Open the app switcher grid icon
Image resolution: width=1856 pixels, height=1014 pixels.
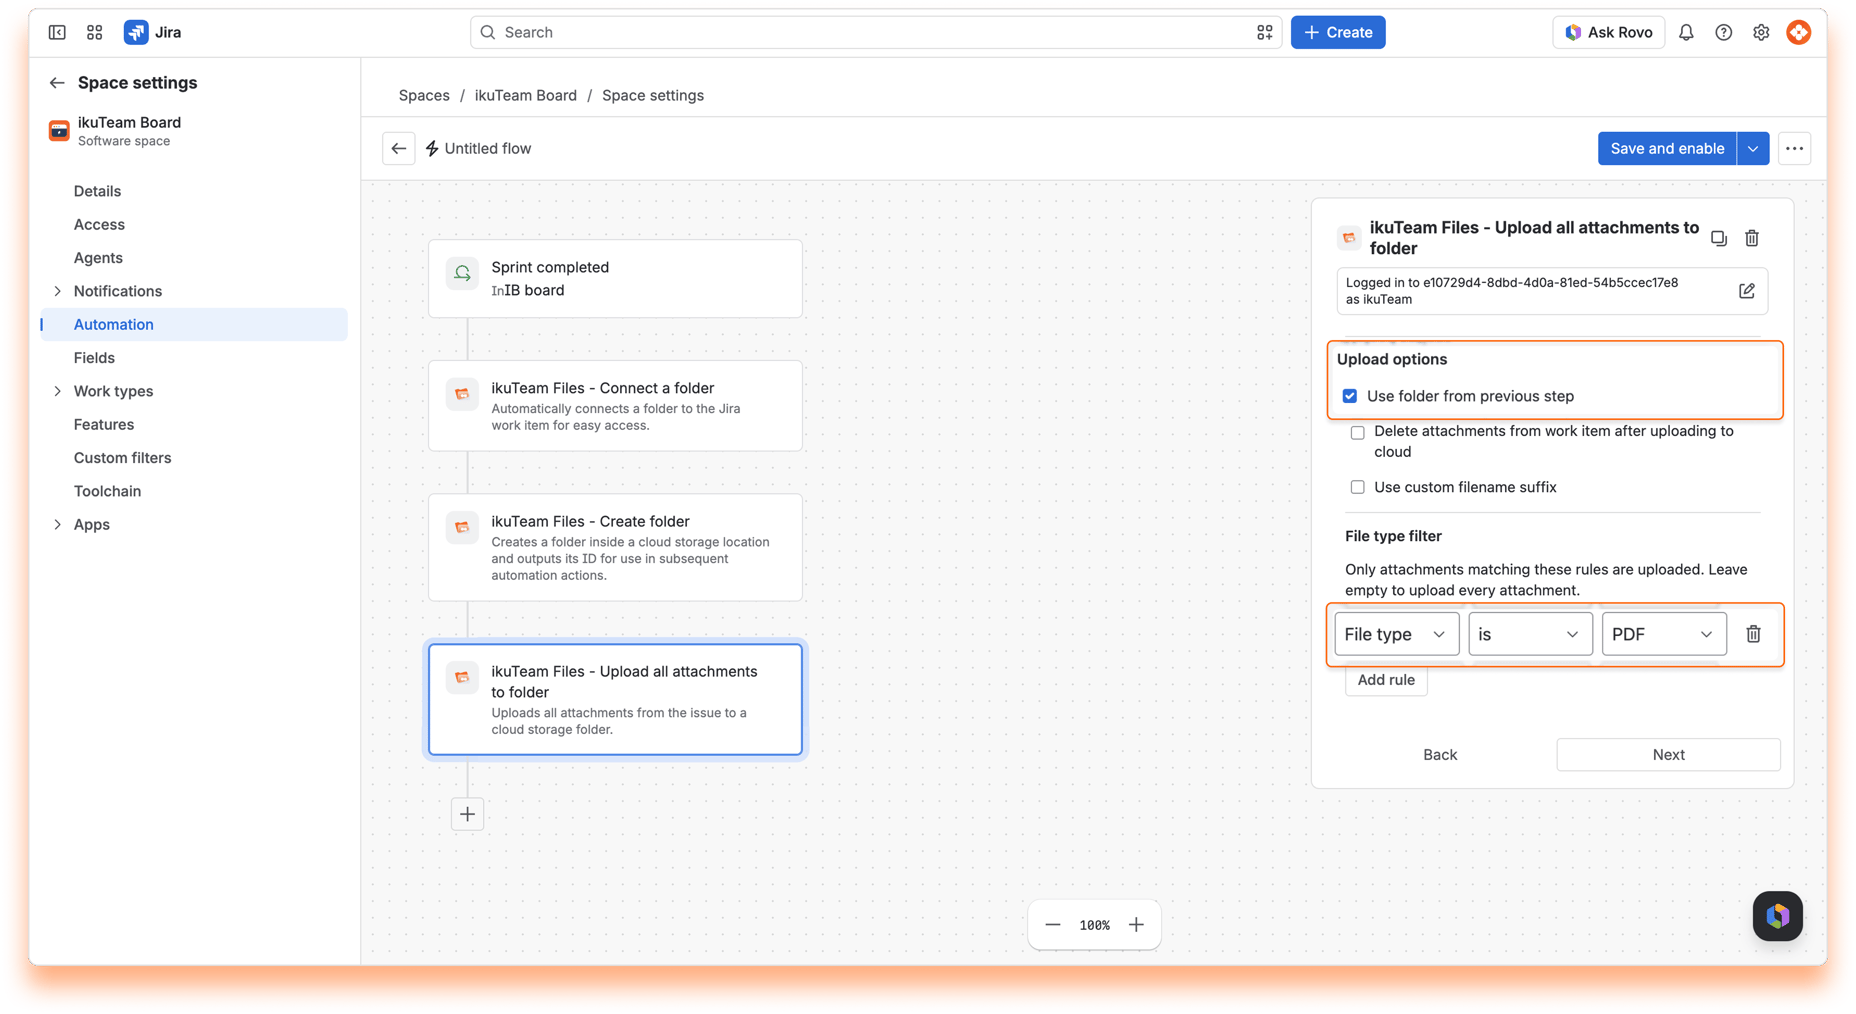click(x=95, y=32)
